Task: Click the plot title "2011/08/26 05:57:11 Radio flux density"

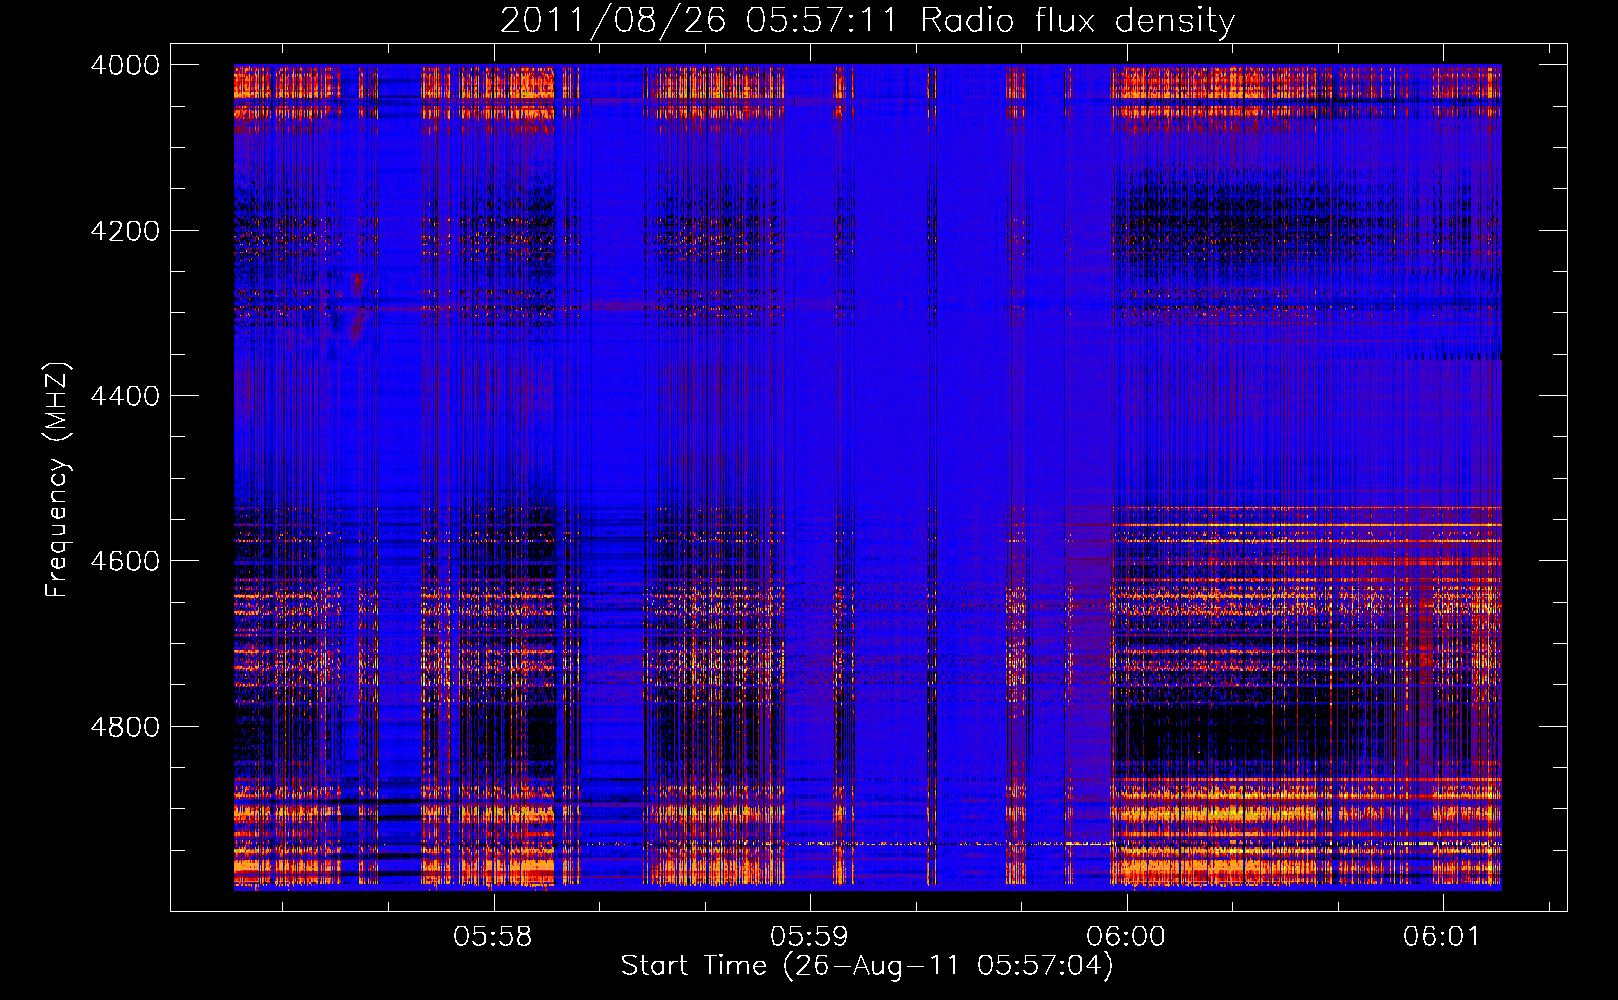Action: pyautogui.click(x=867, y=20)
